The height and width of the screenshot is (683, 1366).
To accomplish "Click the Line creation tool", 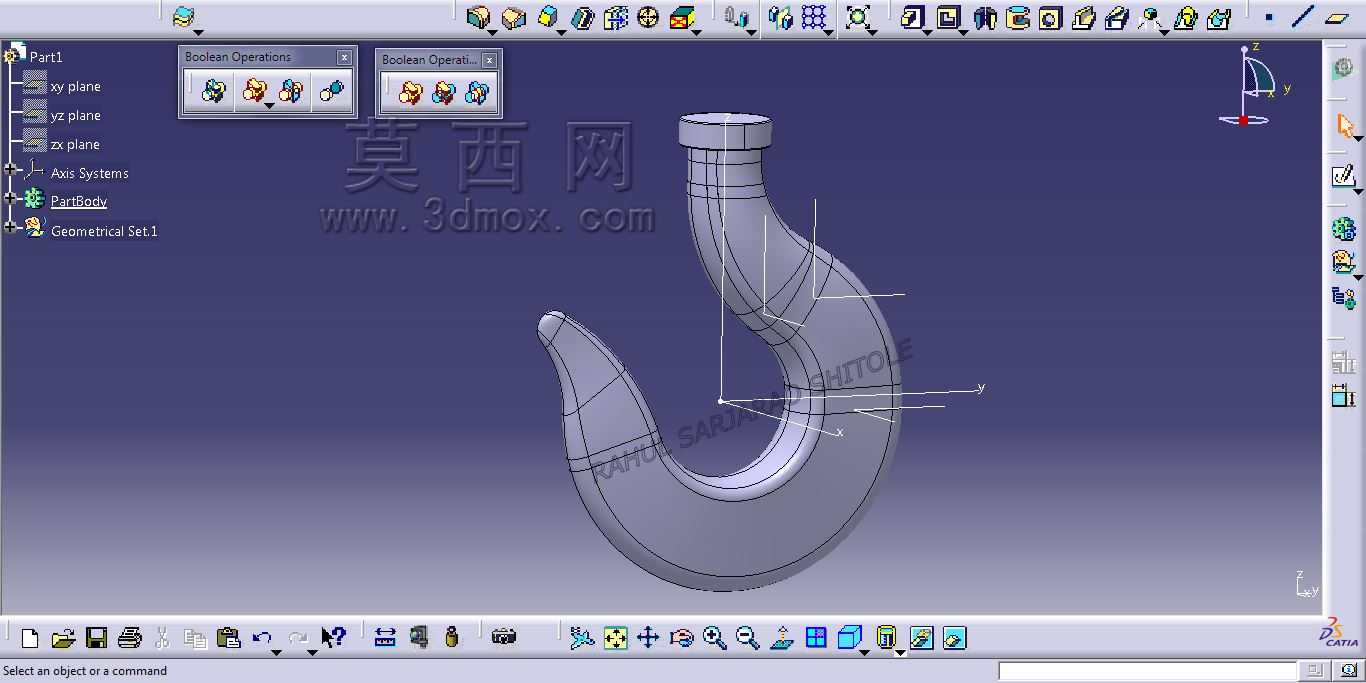I will [x=1302, y=17].
